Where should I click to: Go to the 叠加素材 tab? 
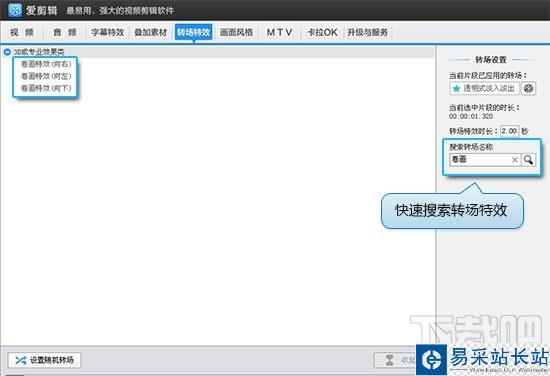[151, 33]
